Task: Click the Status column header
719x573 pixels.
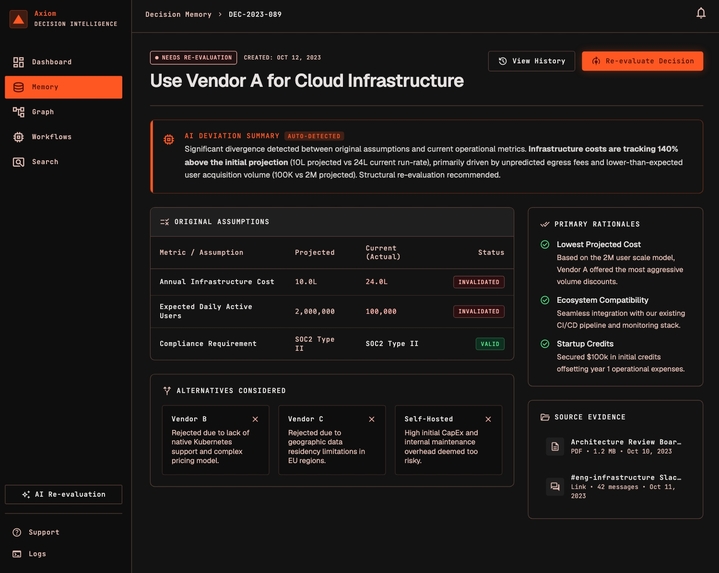Action: click(491, 253)
